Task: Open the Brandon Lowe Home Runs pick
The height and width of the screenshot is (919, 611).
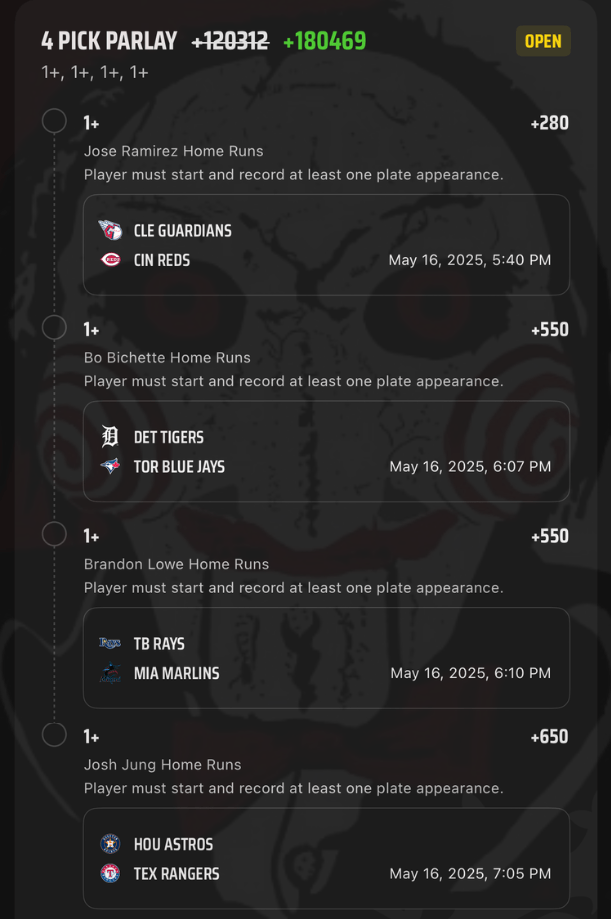Action: click(x=176, y=564)
